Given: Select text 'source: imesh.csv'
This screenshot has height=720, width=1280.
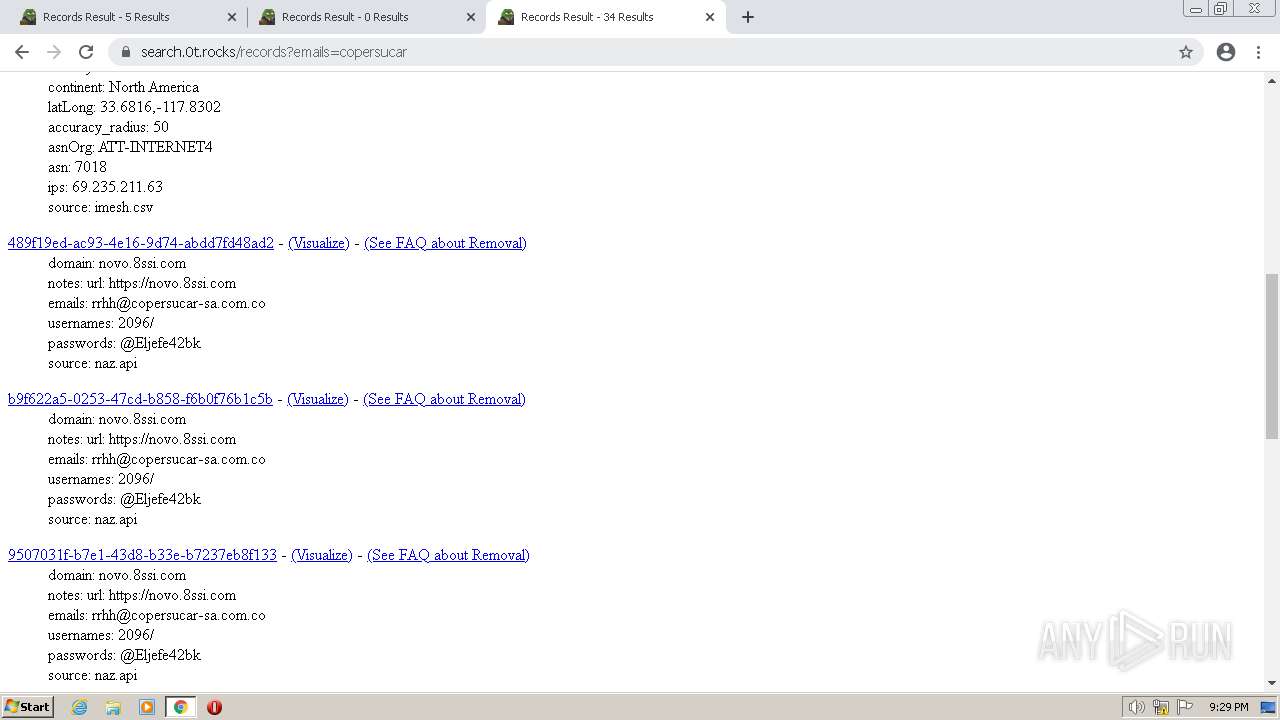Looking at the screenshot, I should pos(100,207).
